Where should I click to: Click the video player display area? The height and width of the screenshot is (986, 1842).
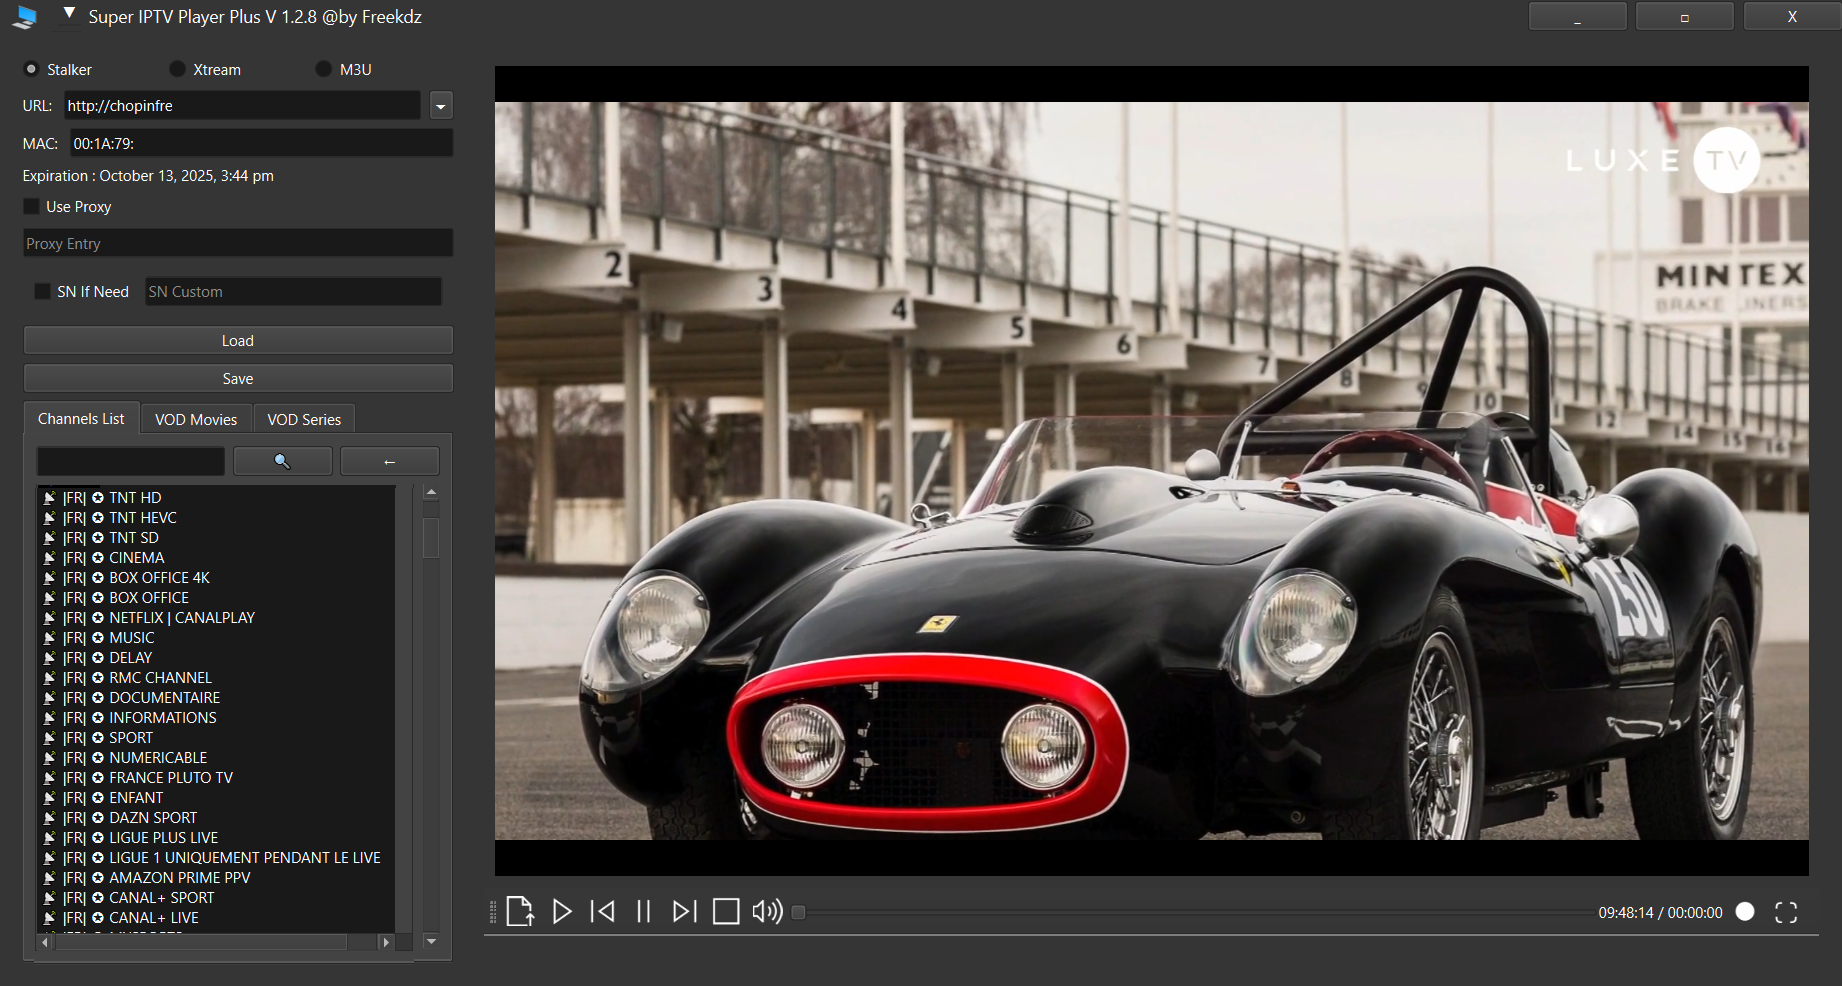(1151, 470)
